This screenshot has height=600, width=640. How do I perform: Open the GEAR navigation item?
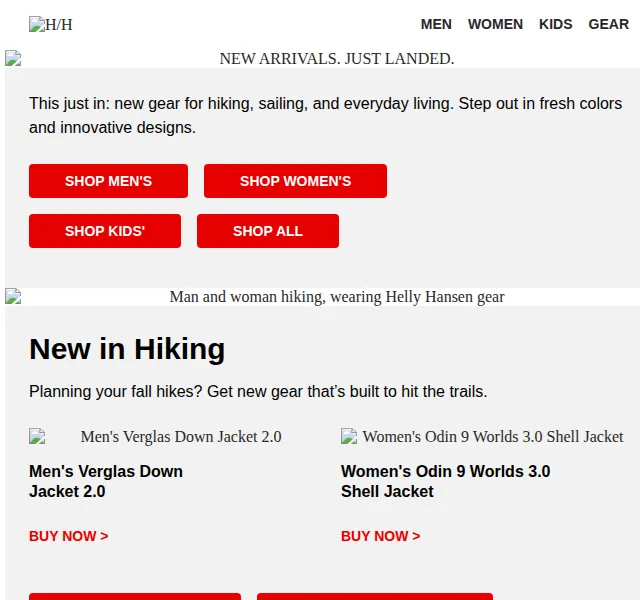(x=608, y=24)
